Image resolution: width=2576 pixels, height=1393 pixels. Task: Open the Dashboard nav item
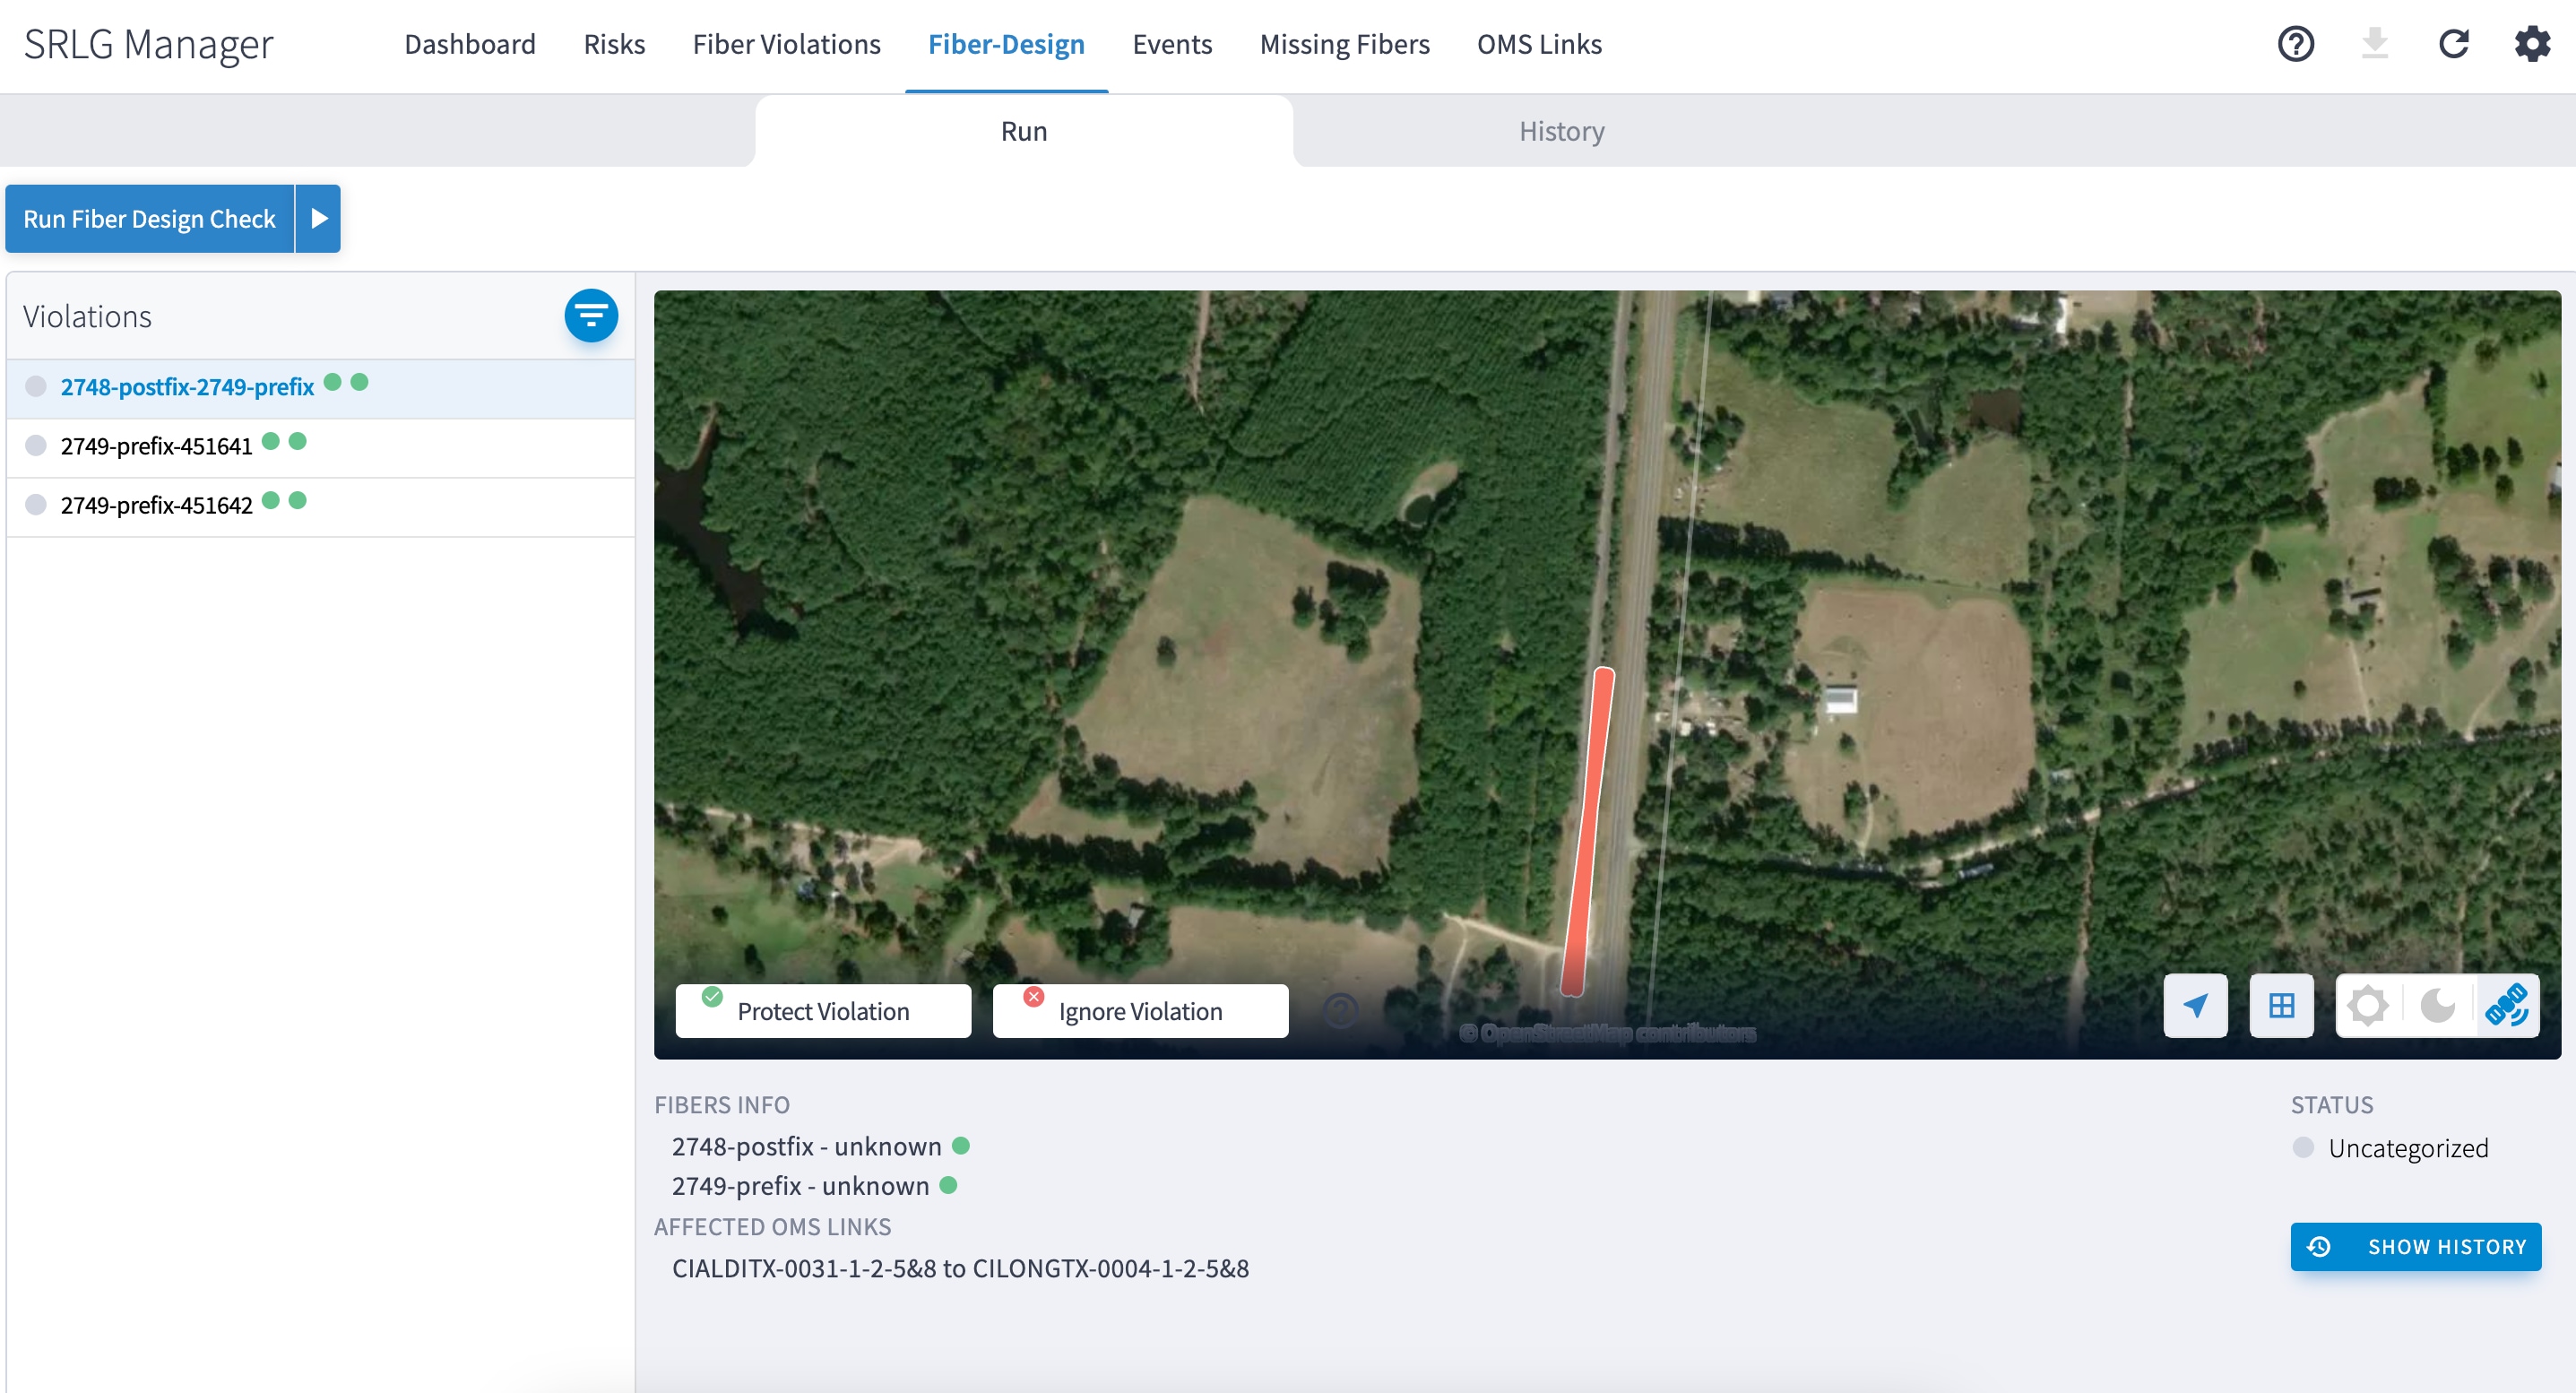(x=470, y=44)
